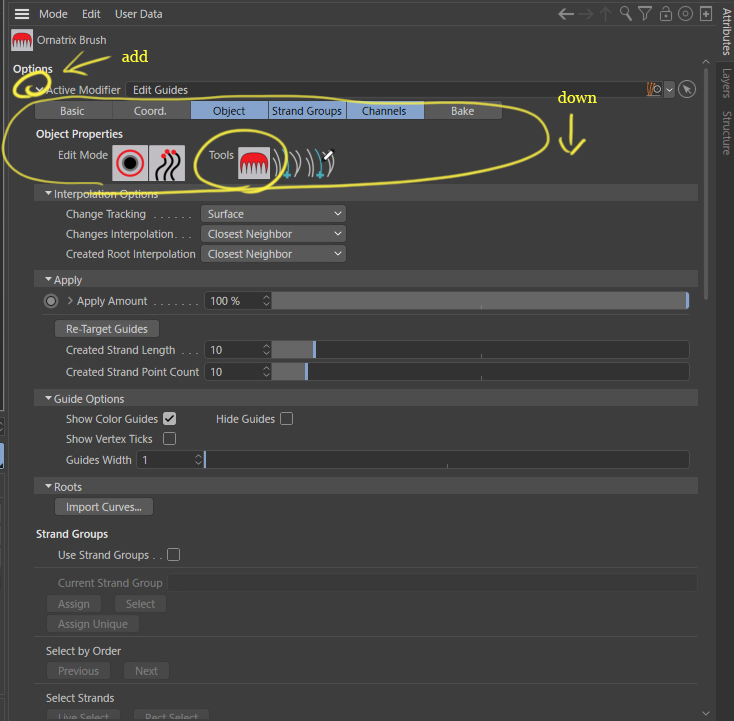
Task: Toggle the lock element icon
Action: 665,14
